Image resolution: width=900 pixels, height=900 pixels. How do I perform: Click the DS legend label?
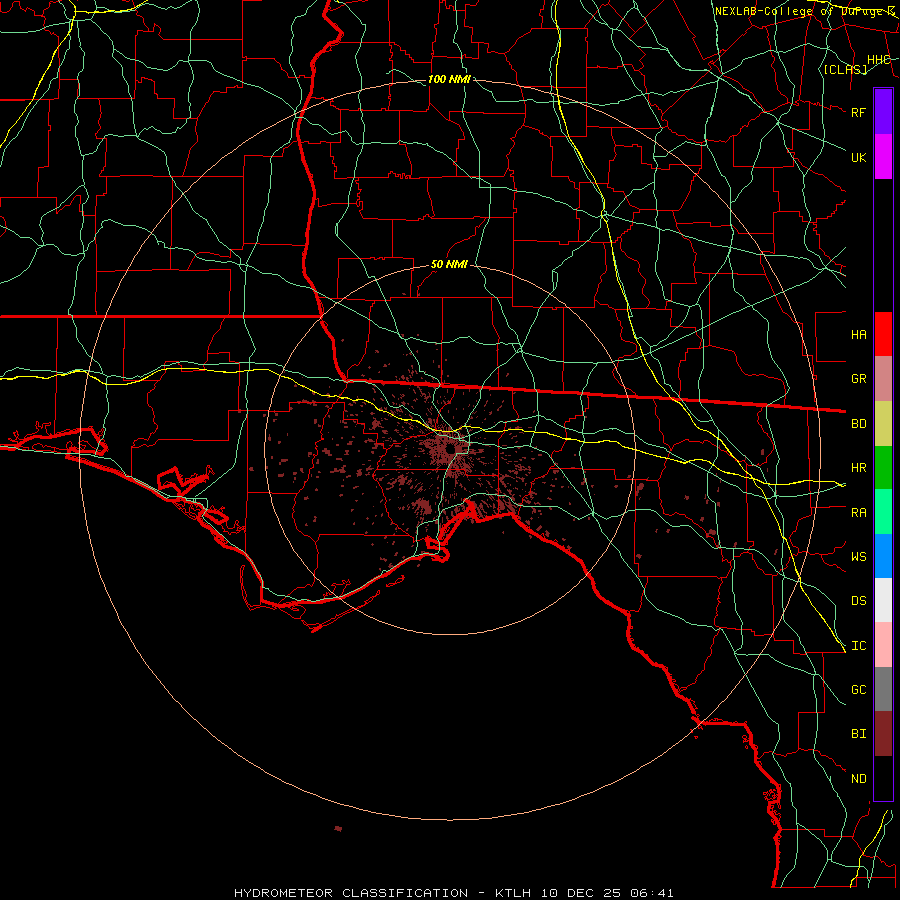859,601
